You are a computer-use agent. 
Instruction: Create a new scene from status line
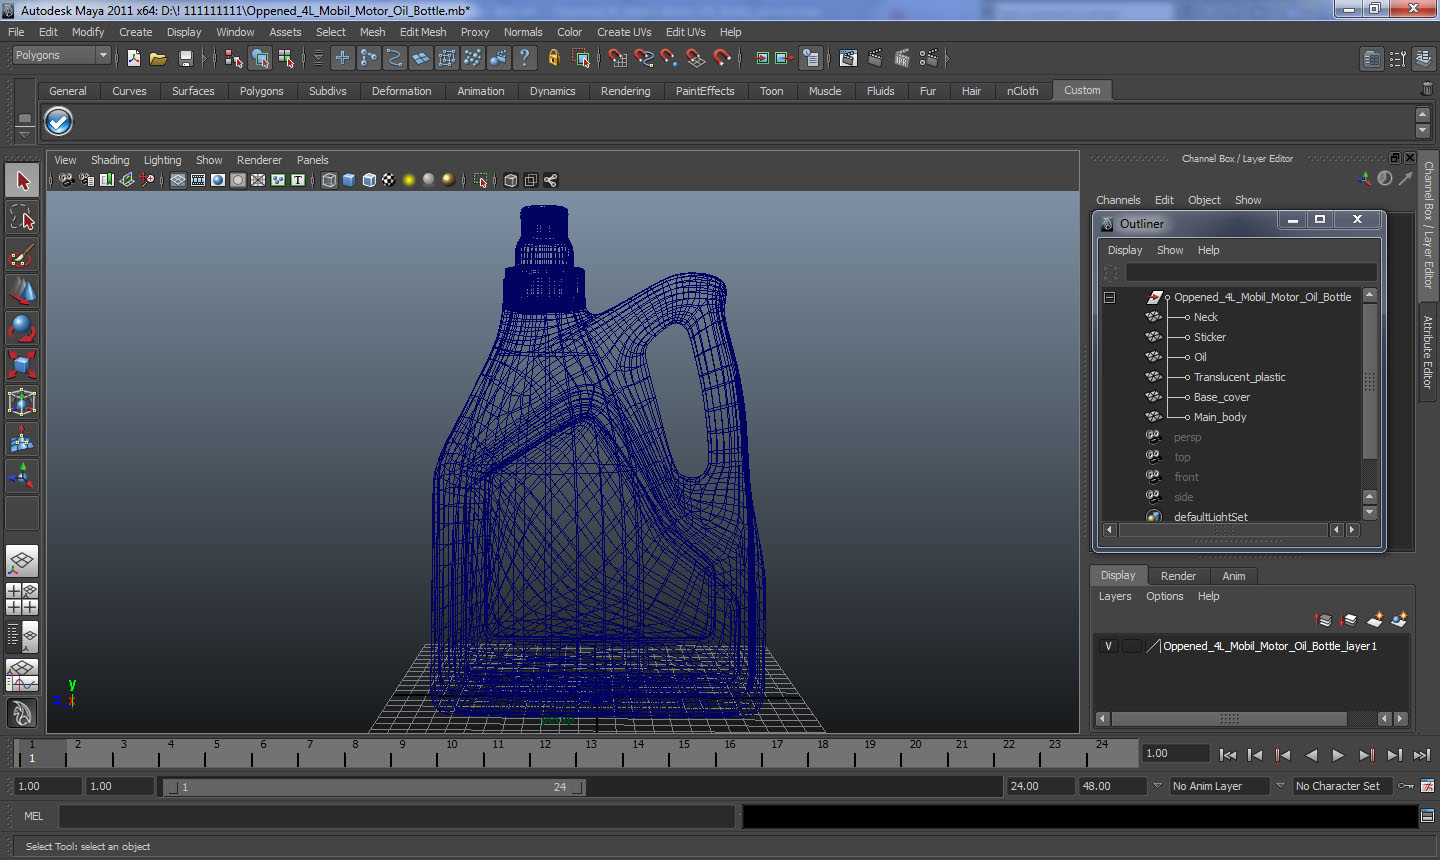133,58
